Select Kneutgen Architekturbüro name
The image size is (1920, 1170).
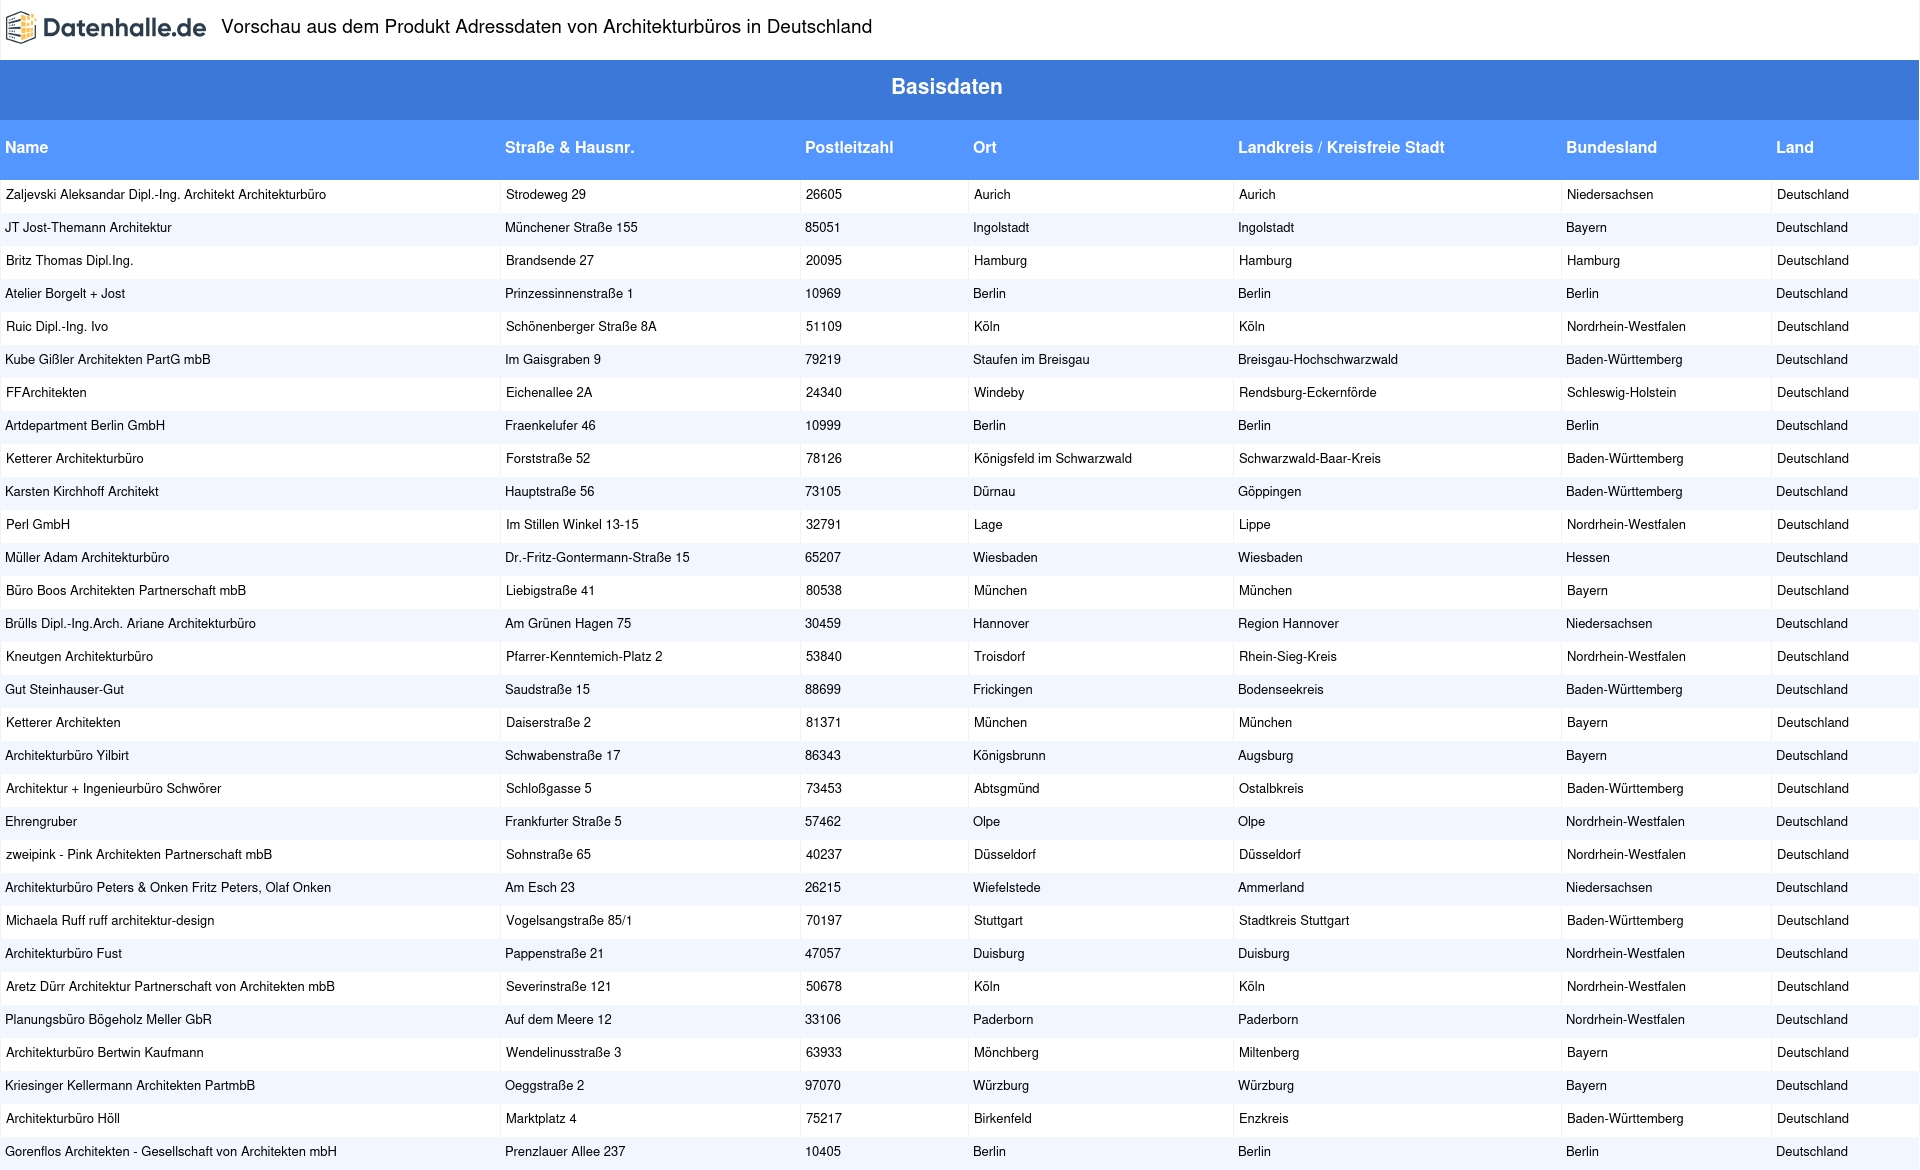pyautogui.click(x=80, y=657)
